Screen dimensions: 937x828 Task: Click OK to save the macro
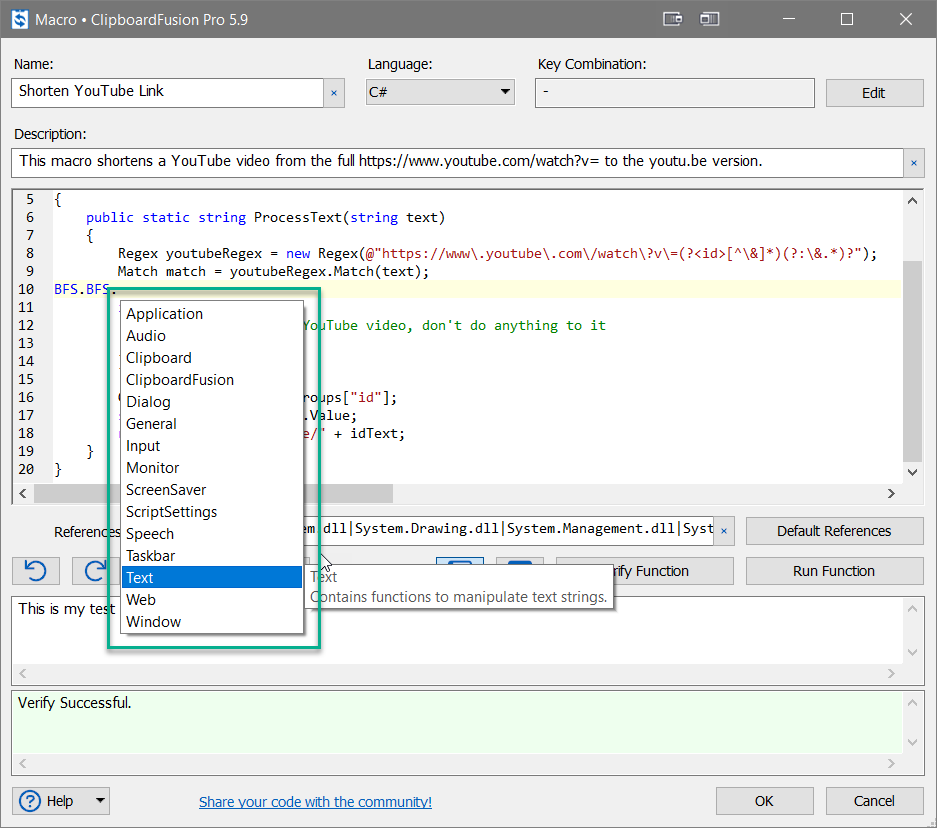click(x=764, y=801)
